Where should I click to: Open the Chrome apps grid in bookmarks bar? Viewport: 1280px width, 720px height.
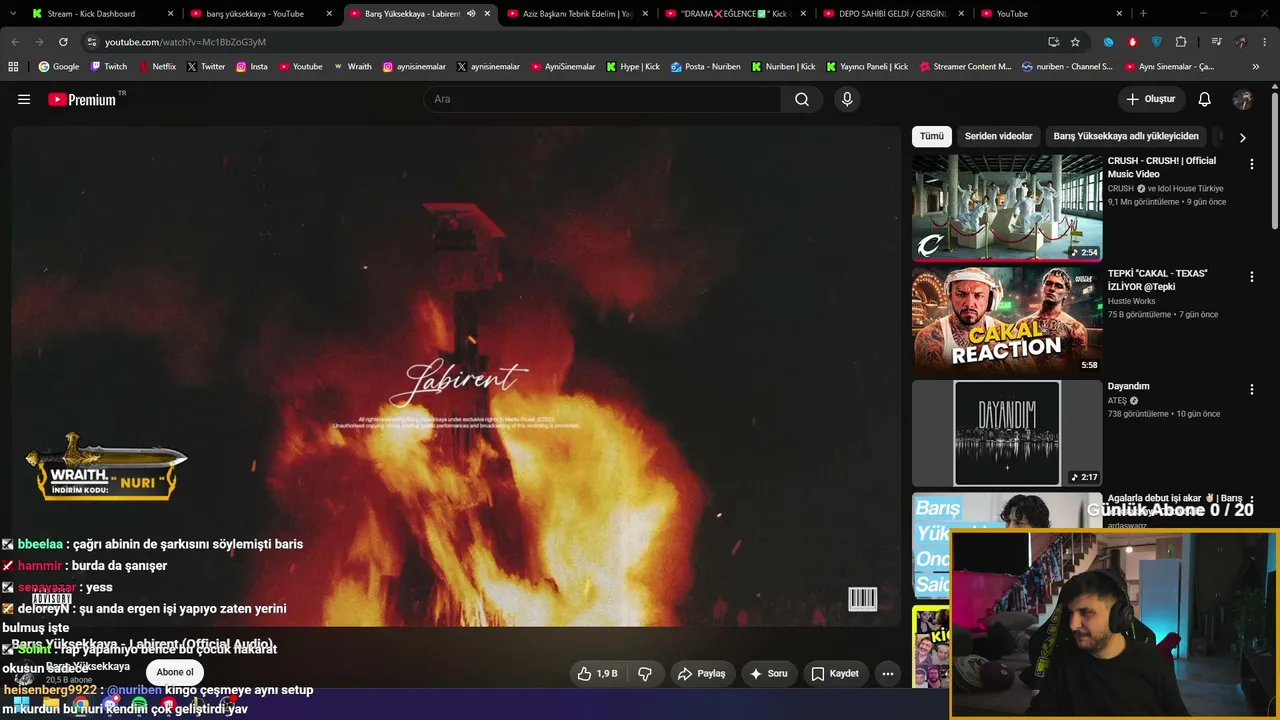(x=13, y=67)
